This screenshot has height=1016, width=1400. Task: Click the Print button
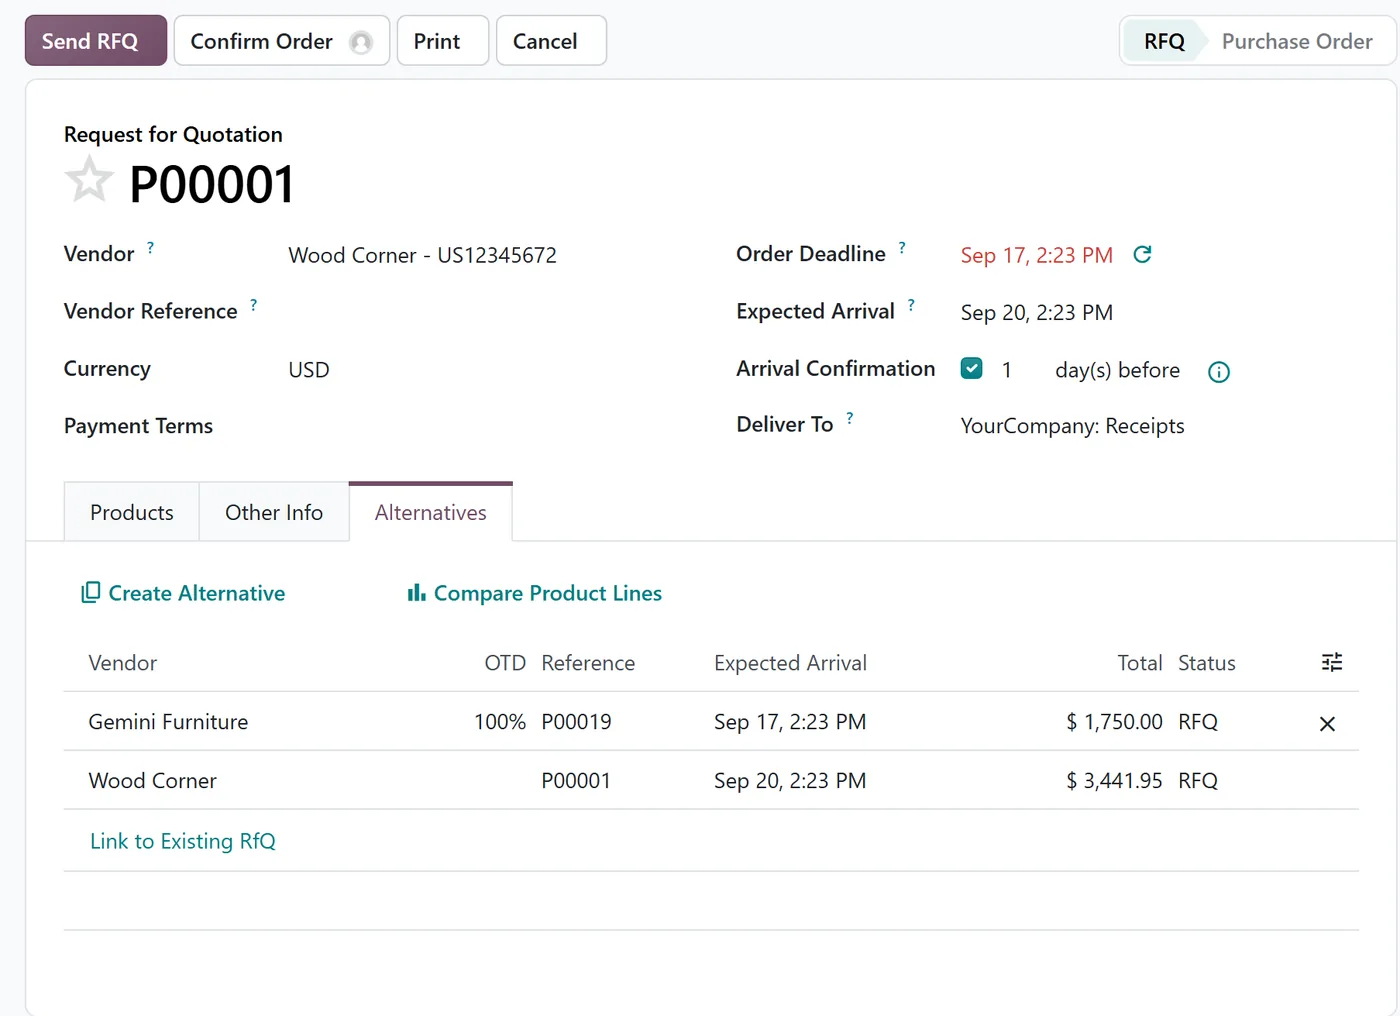pos(443,40)
